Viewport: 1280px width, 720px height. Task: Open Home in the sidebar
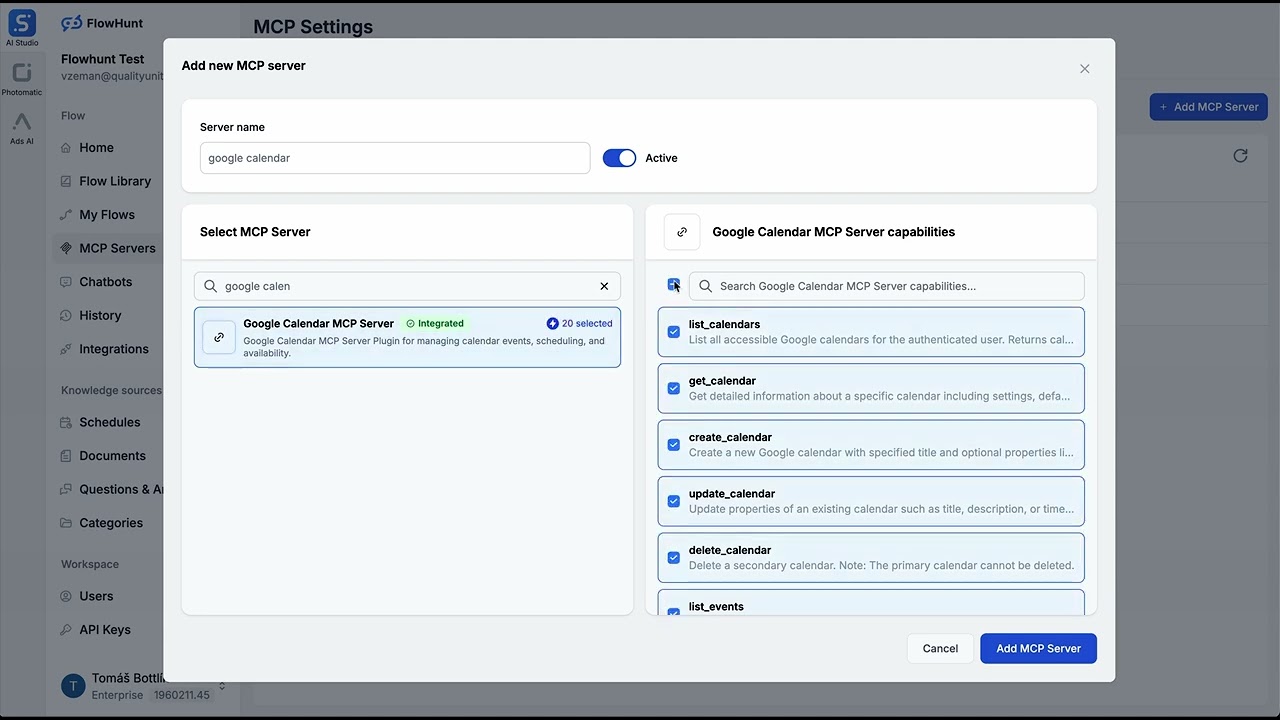click(96, 148)
